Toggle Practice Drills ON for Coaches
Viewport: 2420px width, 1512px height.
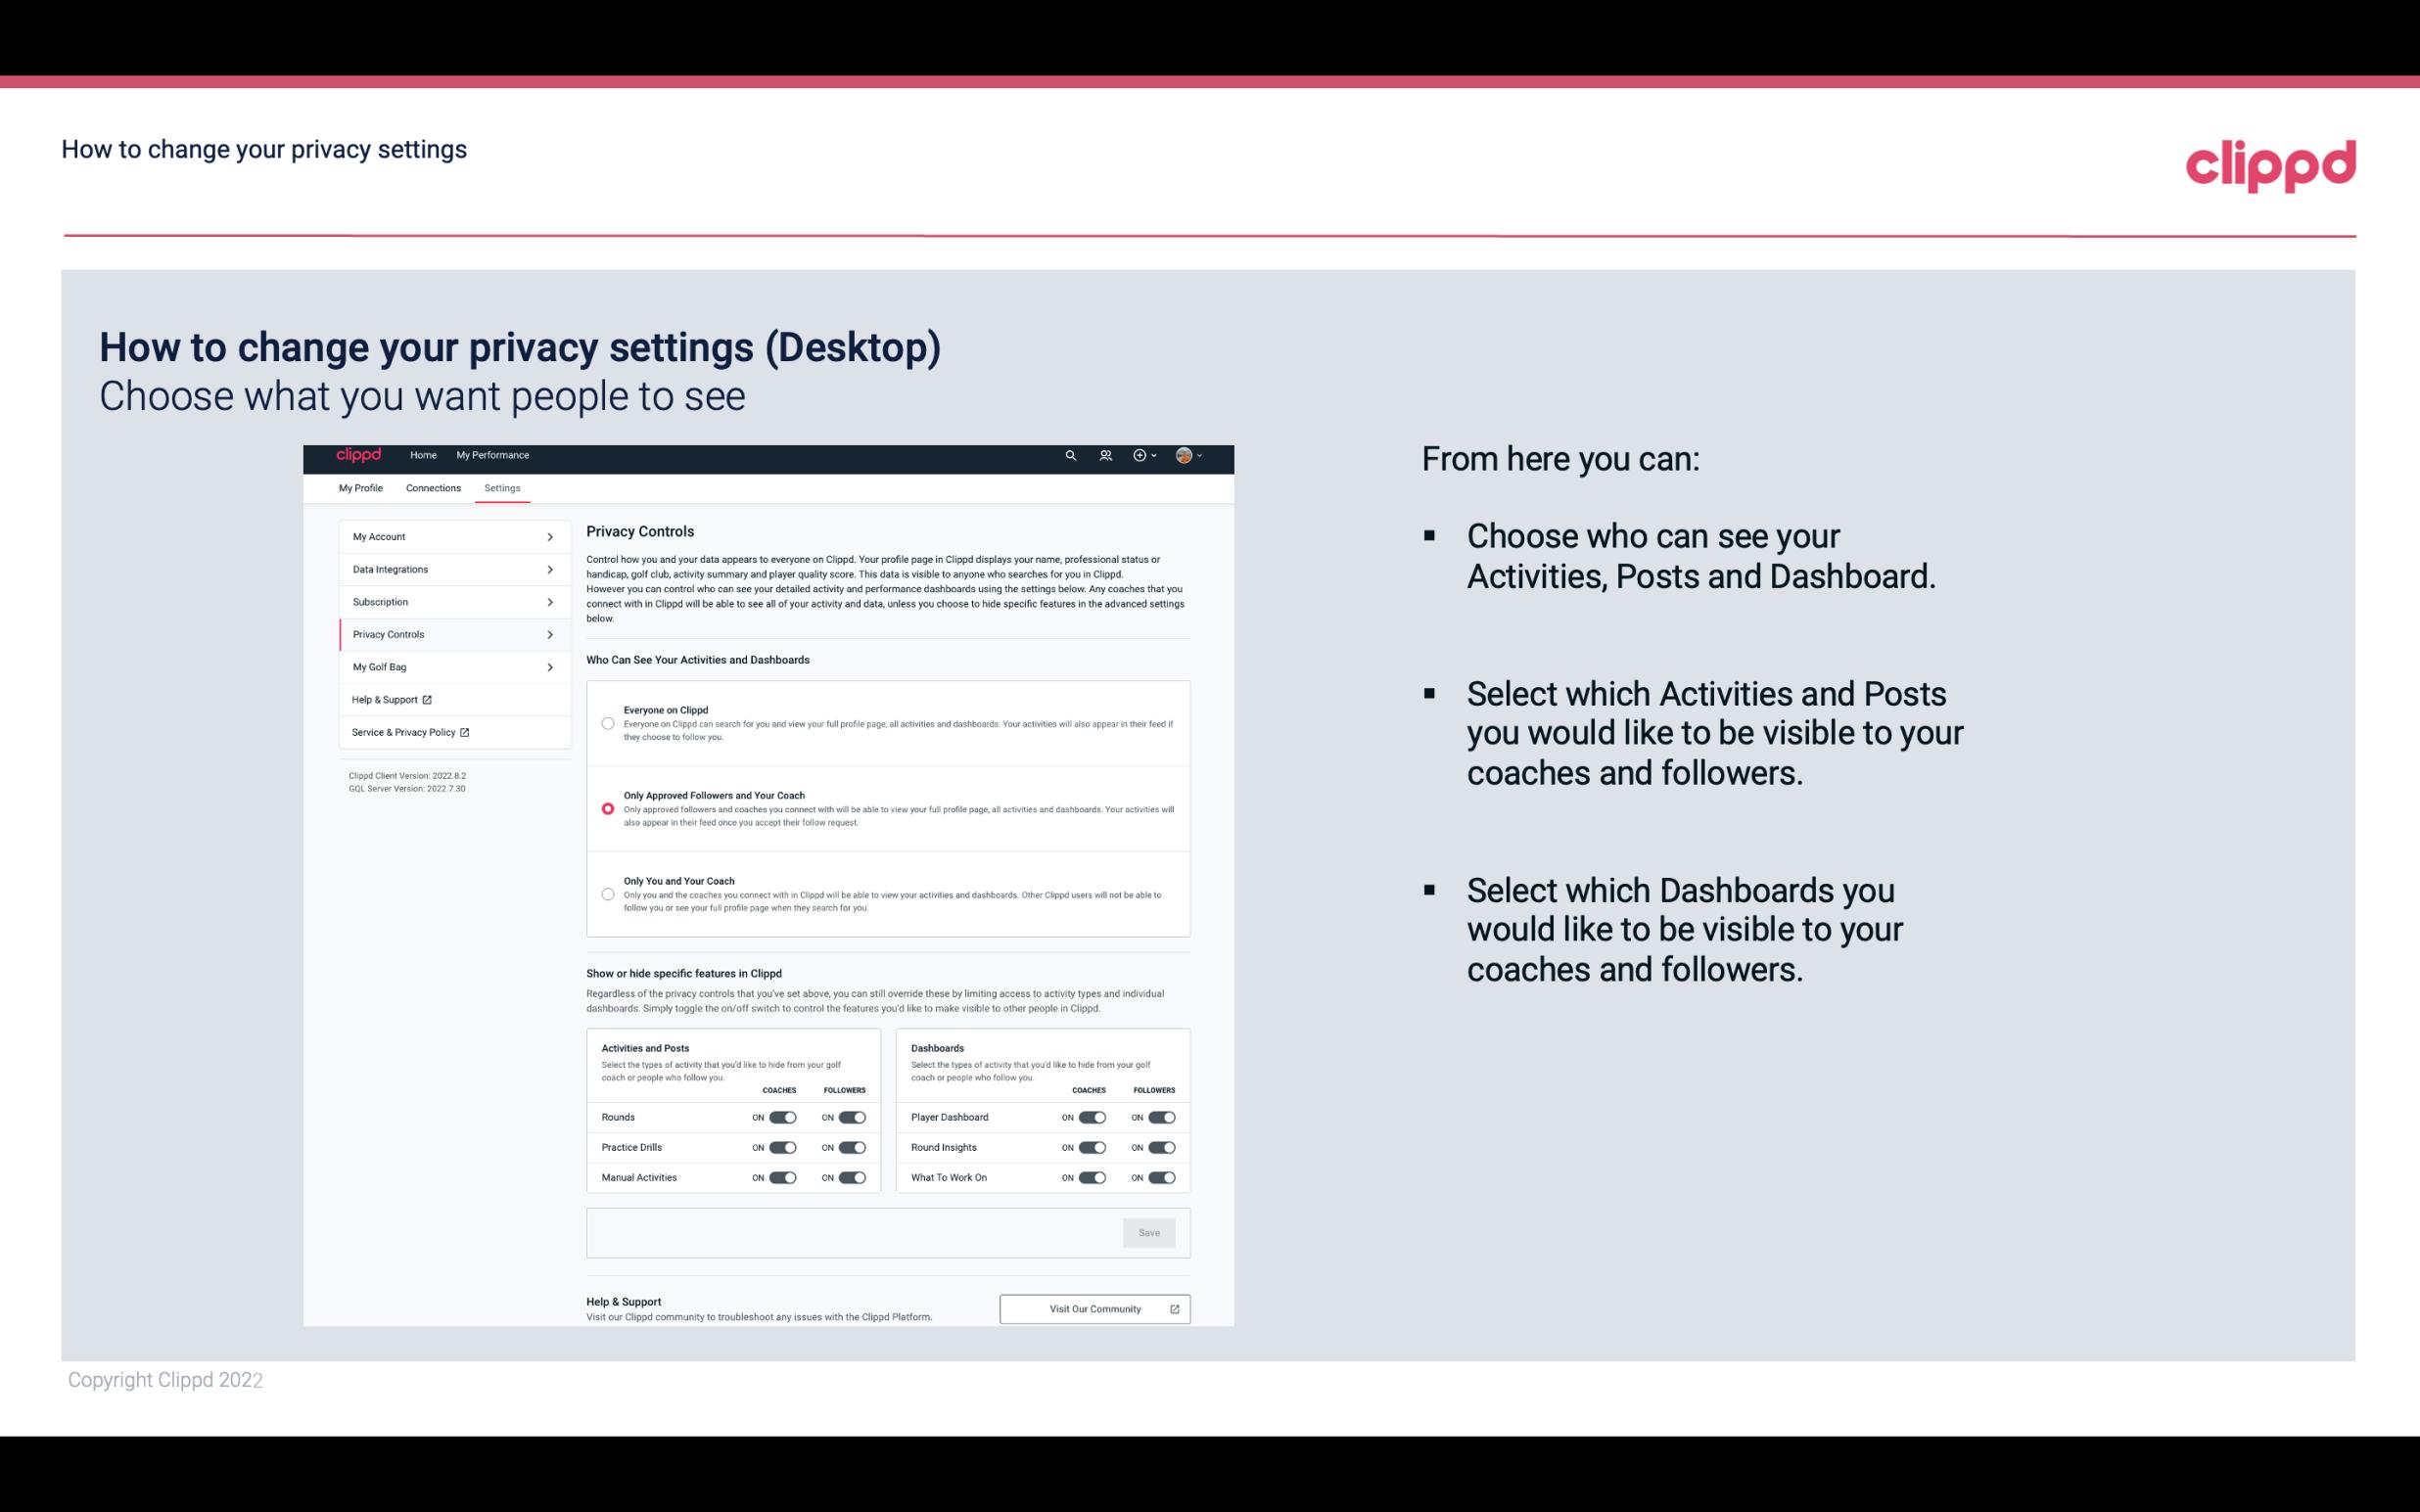[x=780, y=1148]
